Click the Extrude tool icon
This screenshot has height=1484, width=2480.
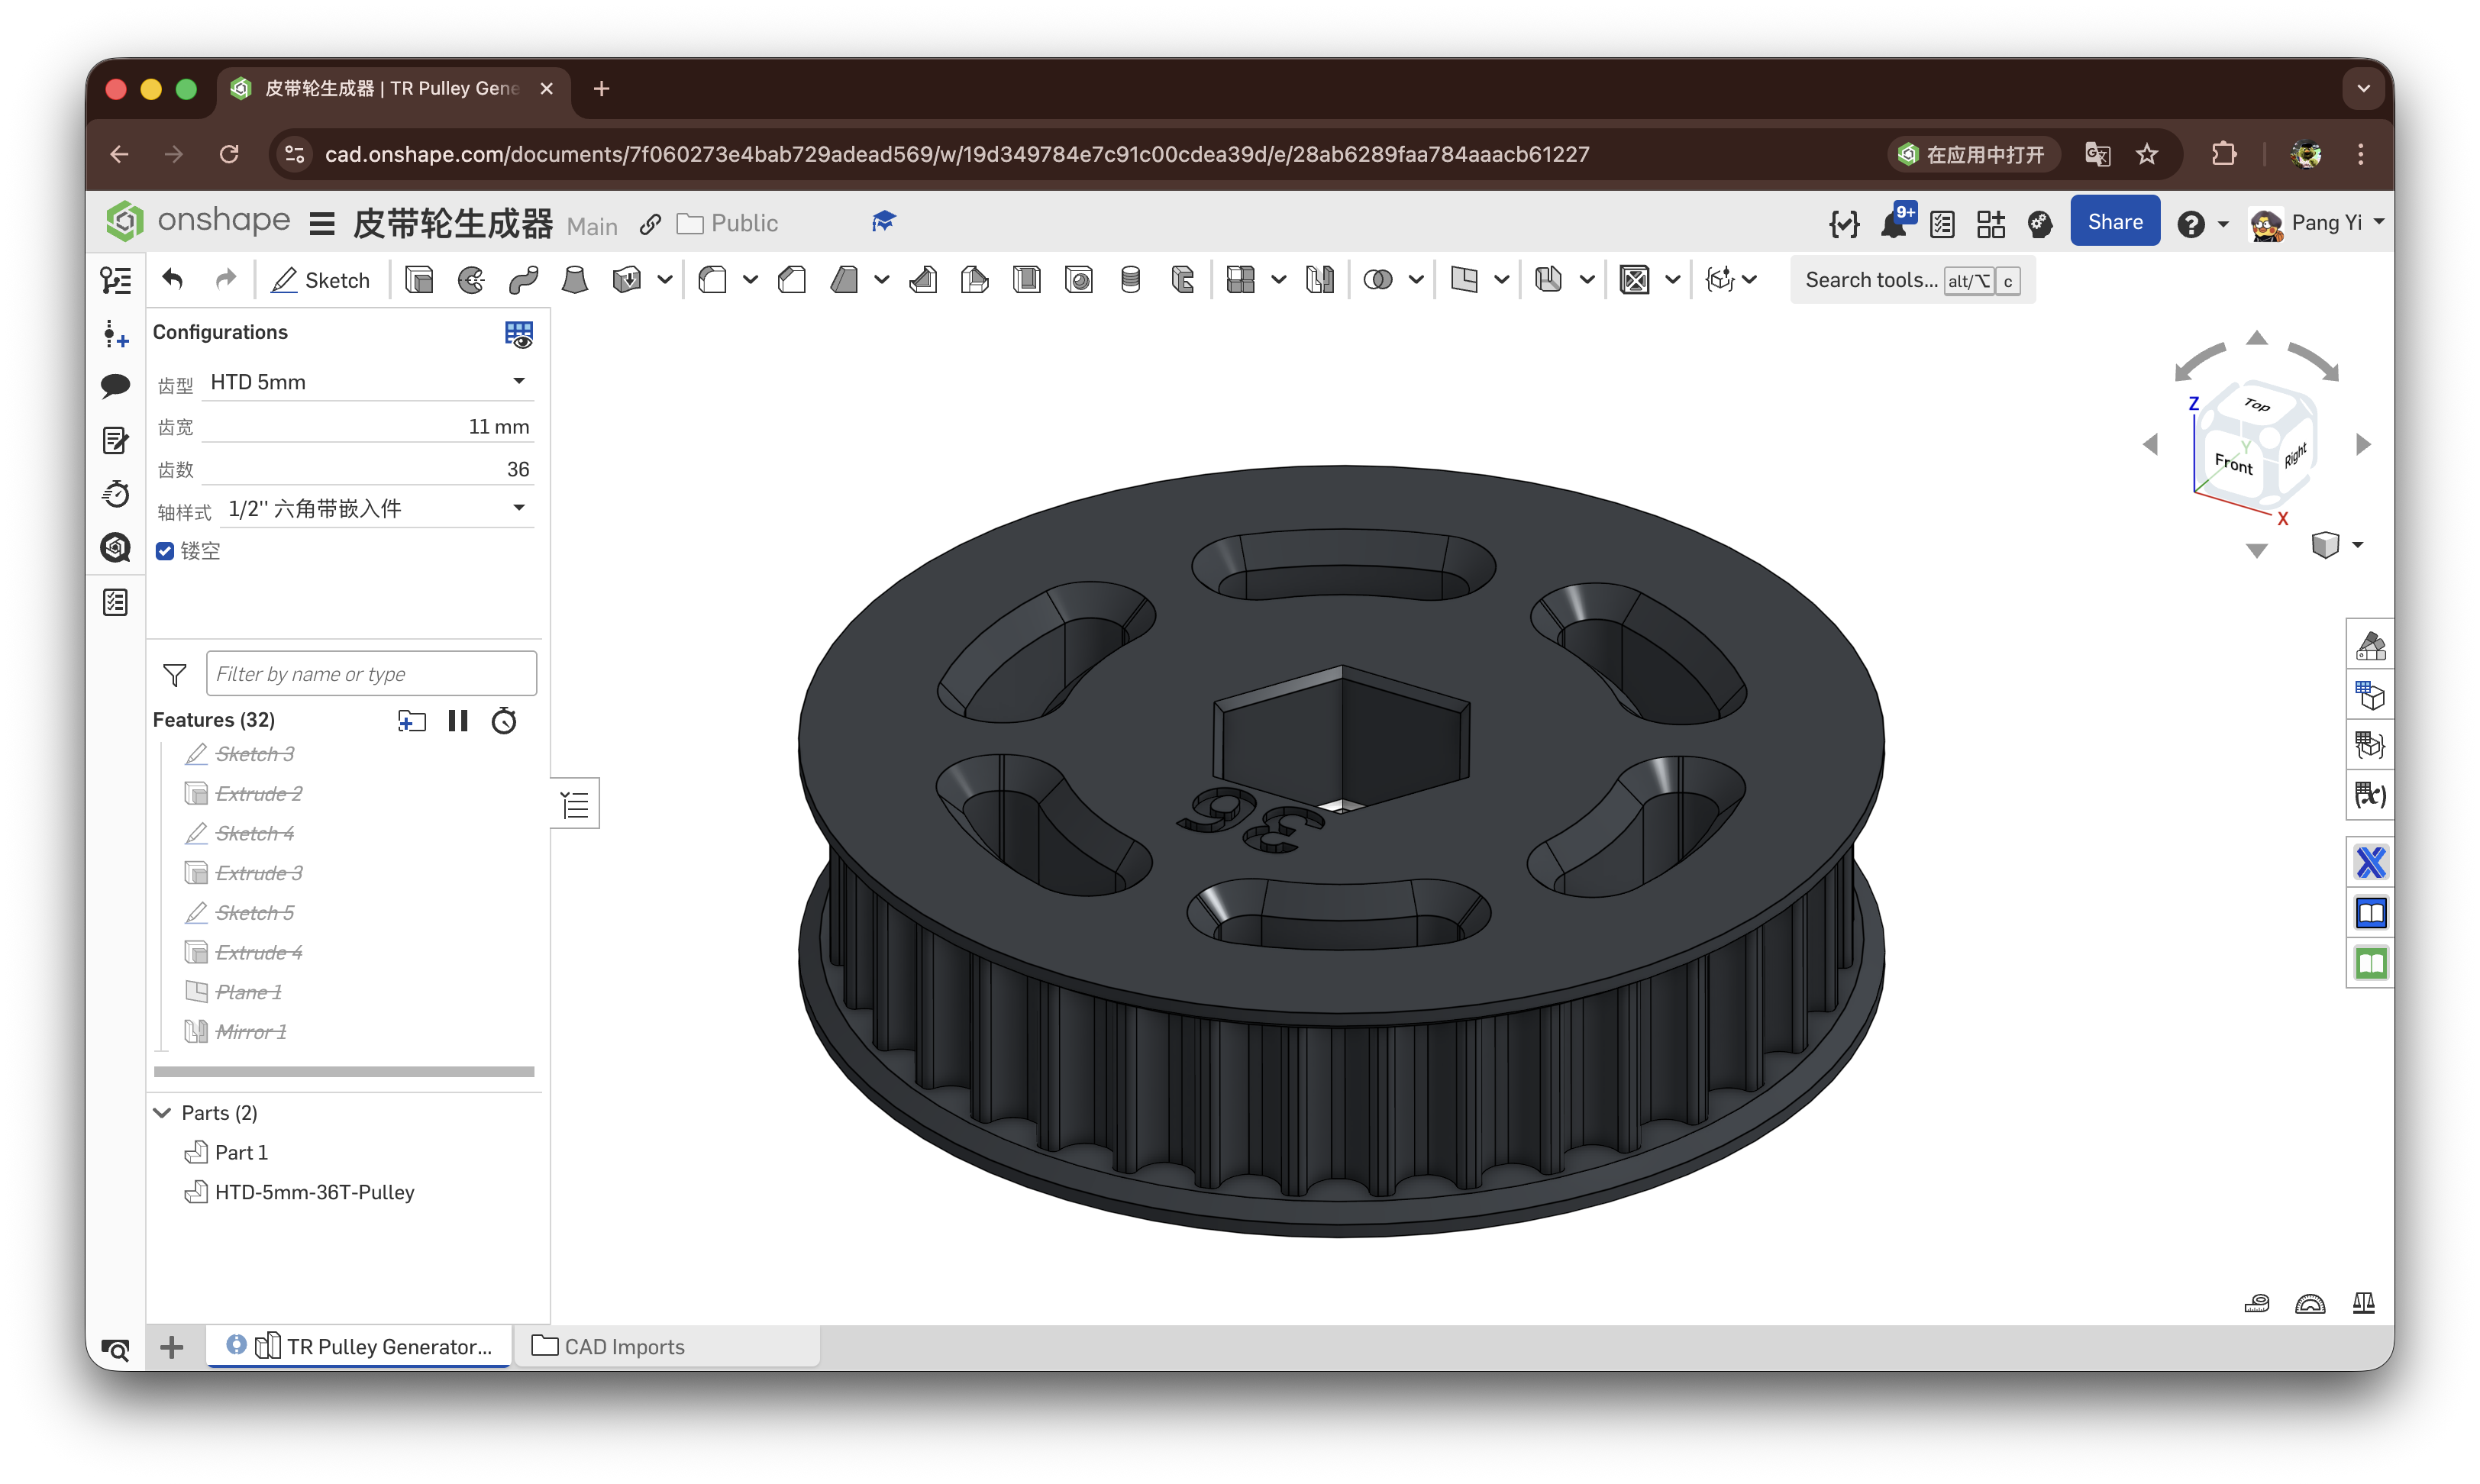point(419,280)
